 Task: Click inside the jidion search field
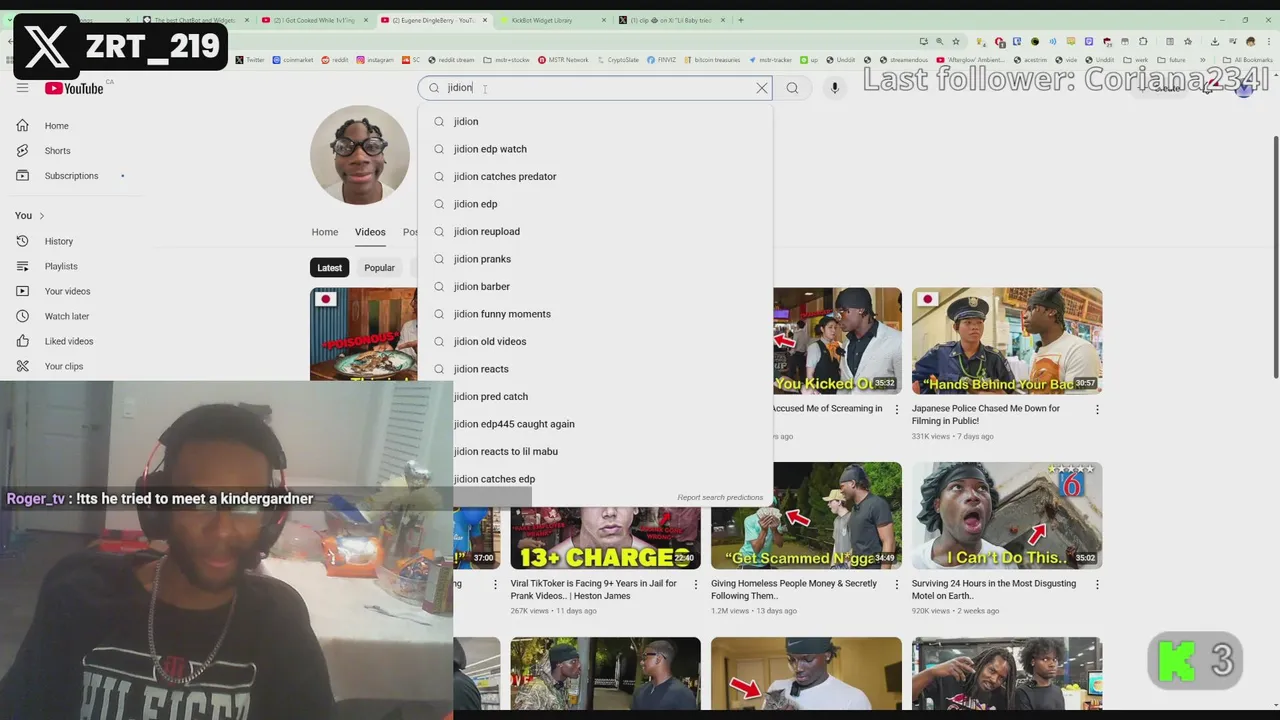(595, 88)
